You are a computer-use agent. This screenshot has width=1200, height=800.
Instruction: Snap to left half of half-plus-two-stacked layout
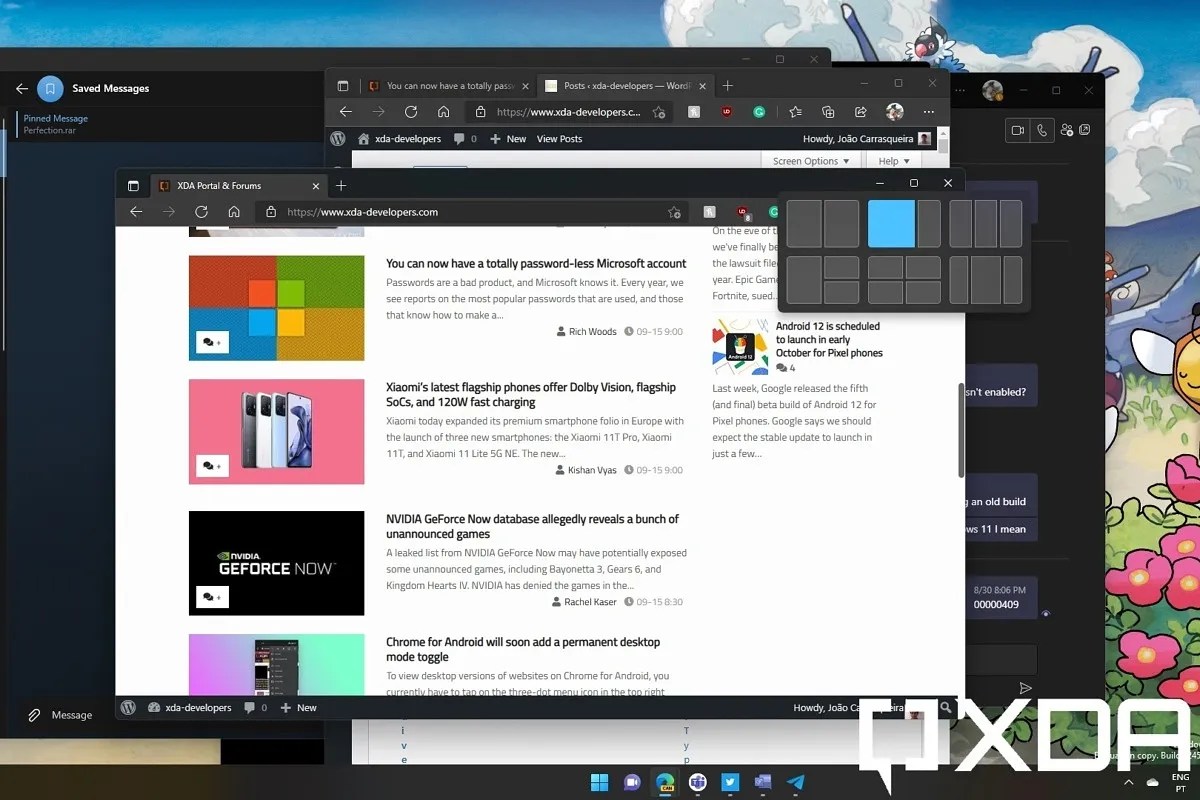point(804,280)
